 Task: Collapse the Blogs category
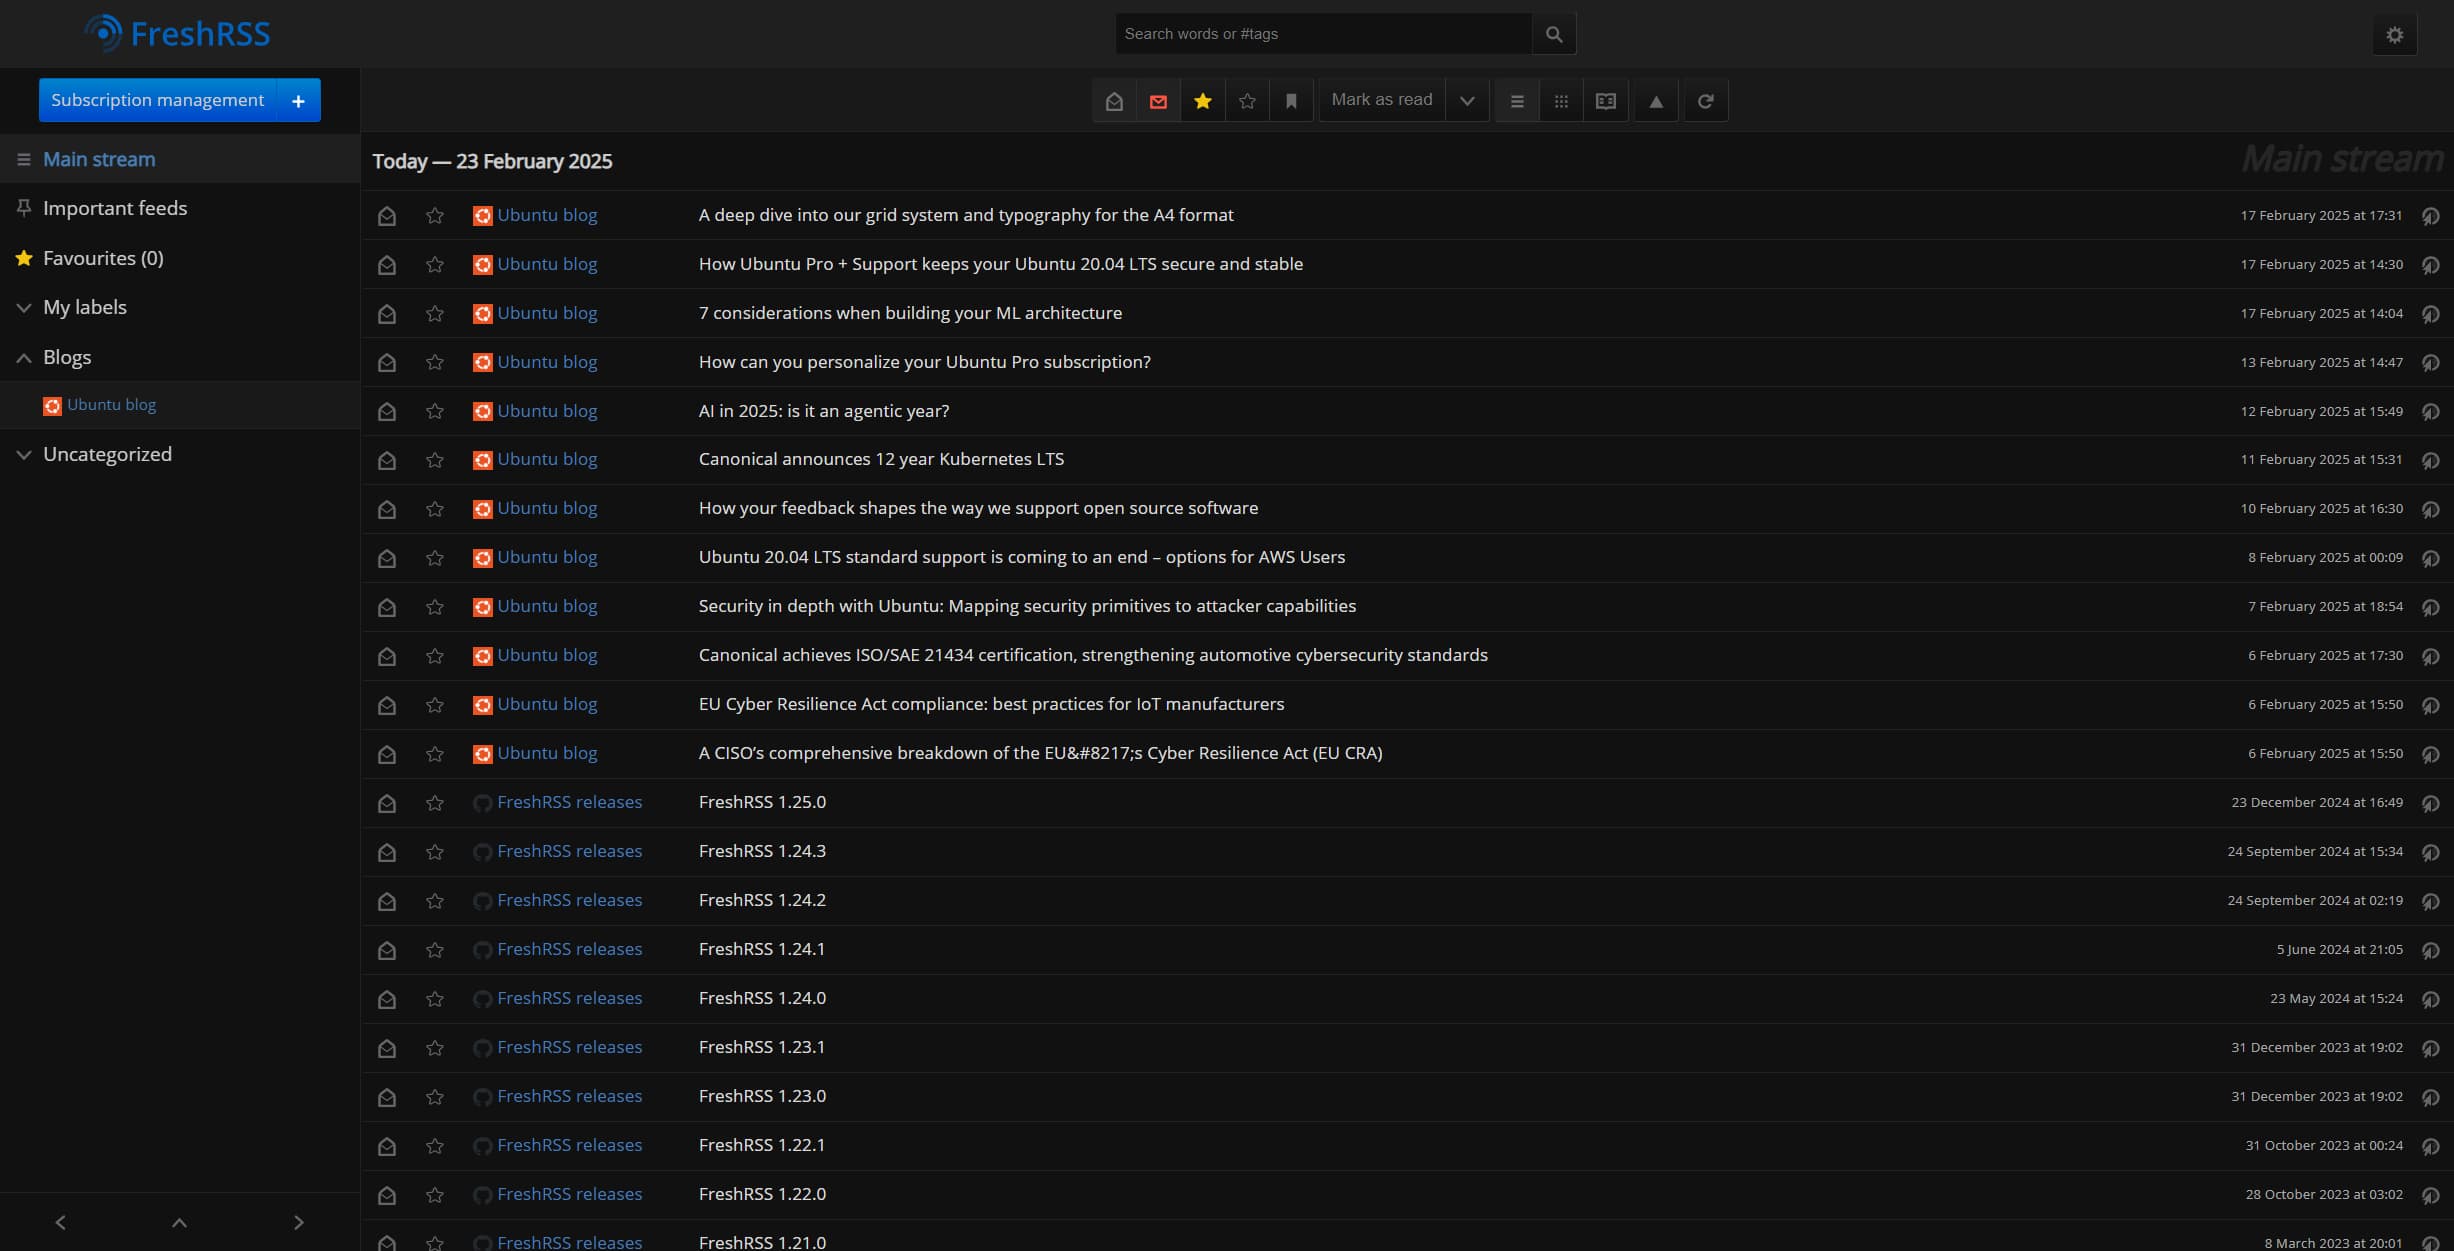(24, 358)
